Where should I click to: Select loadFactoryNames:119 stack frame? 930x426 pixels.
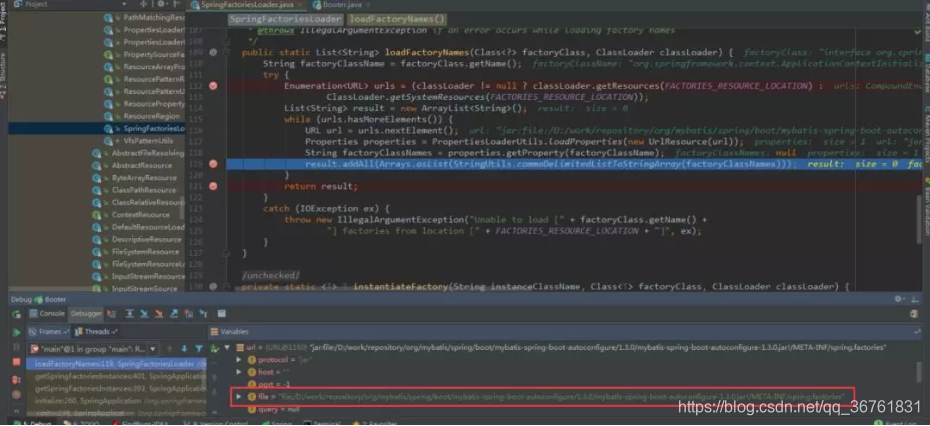click(x=116, y=364)
